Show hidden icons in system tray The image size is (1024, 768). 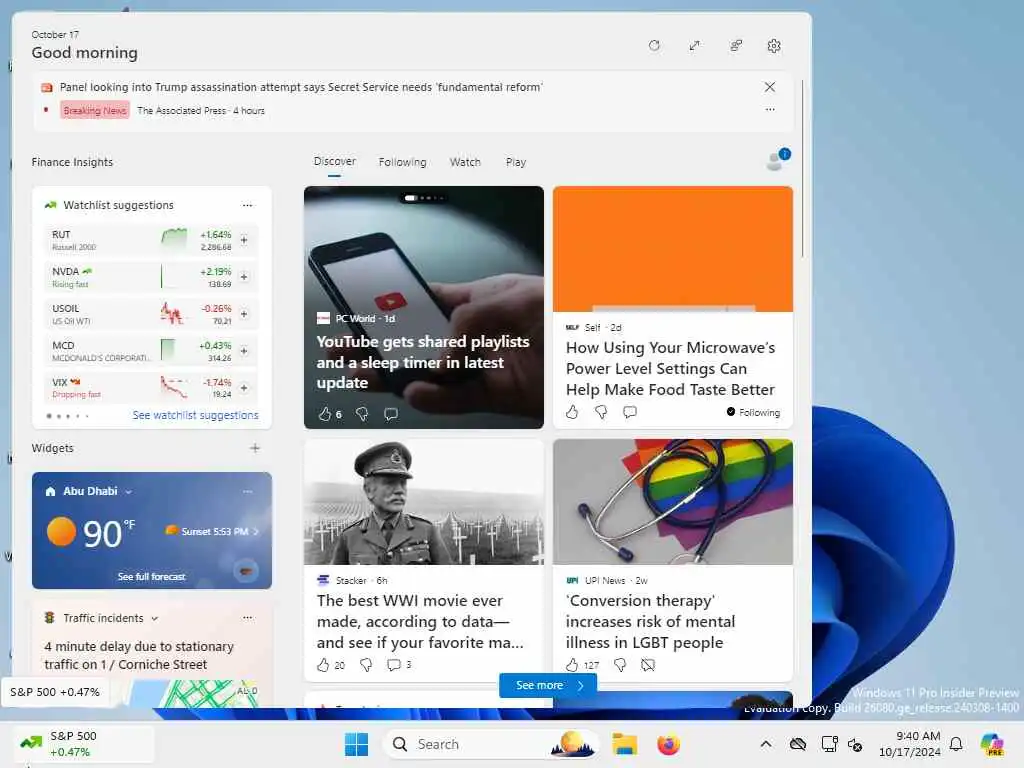766,744
